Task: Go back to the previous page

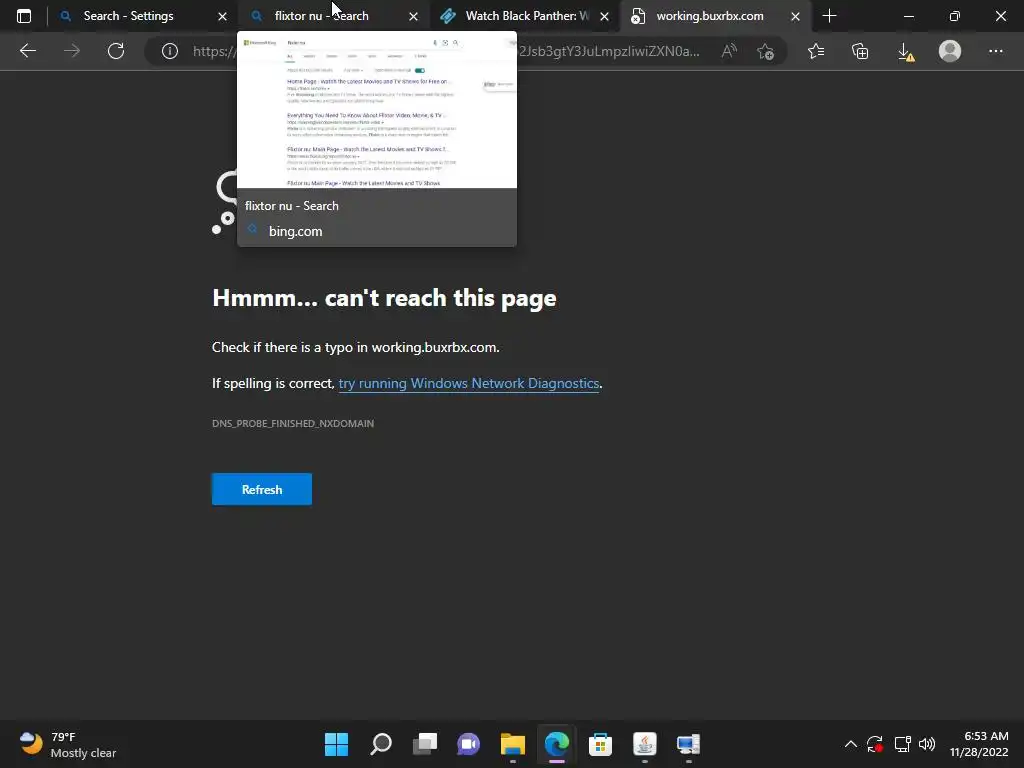Action: pyautogui.click(x=28, y=51)
